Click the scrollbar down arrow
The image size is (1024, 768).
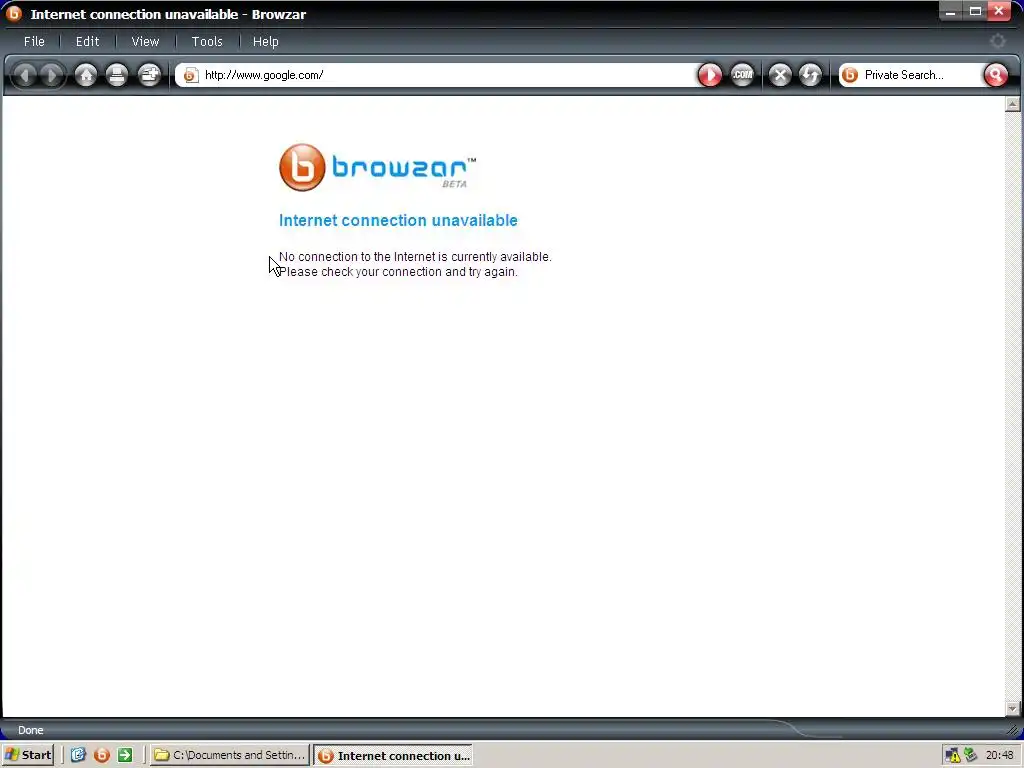(x=1012, y=709)
